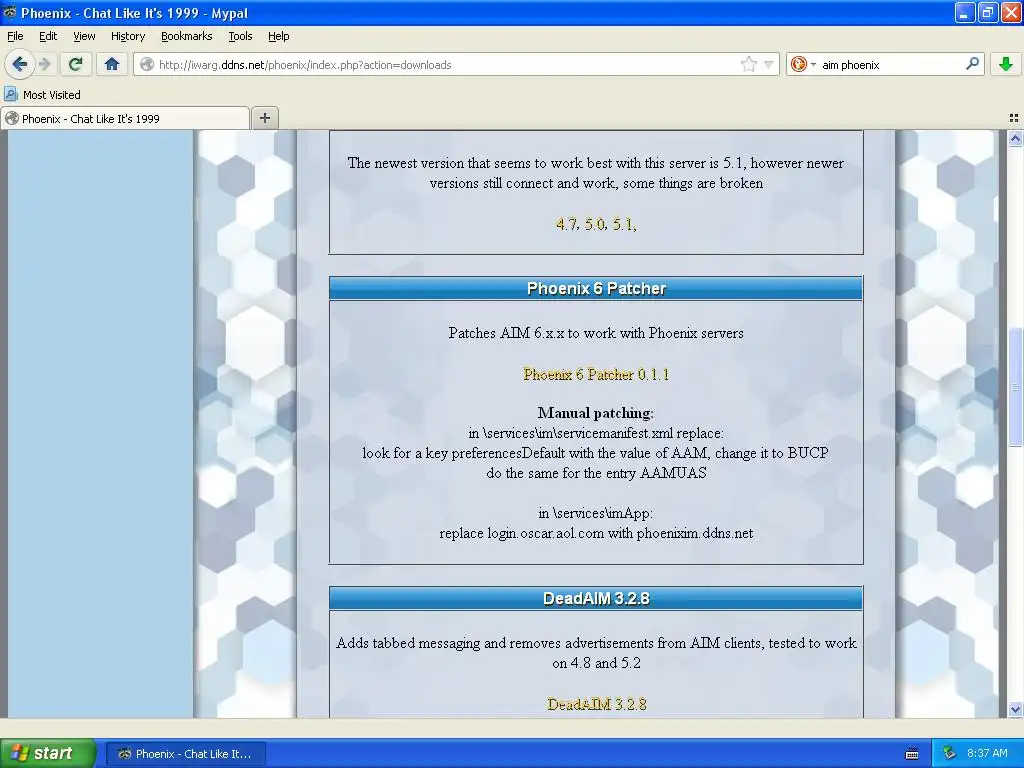The height and width of the screenshot is (768, 1024).
Task: Restore down the Mypal window
Action: [988, 12]
